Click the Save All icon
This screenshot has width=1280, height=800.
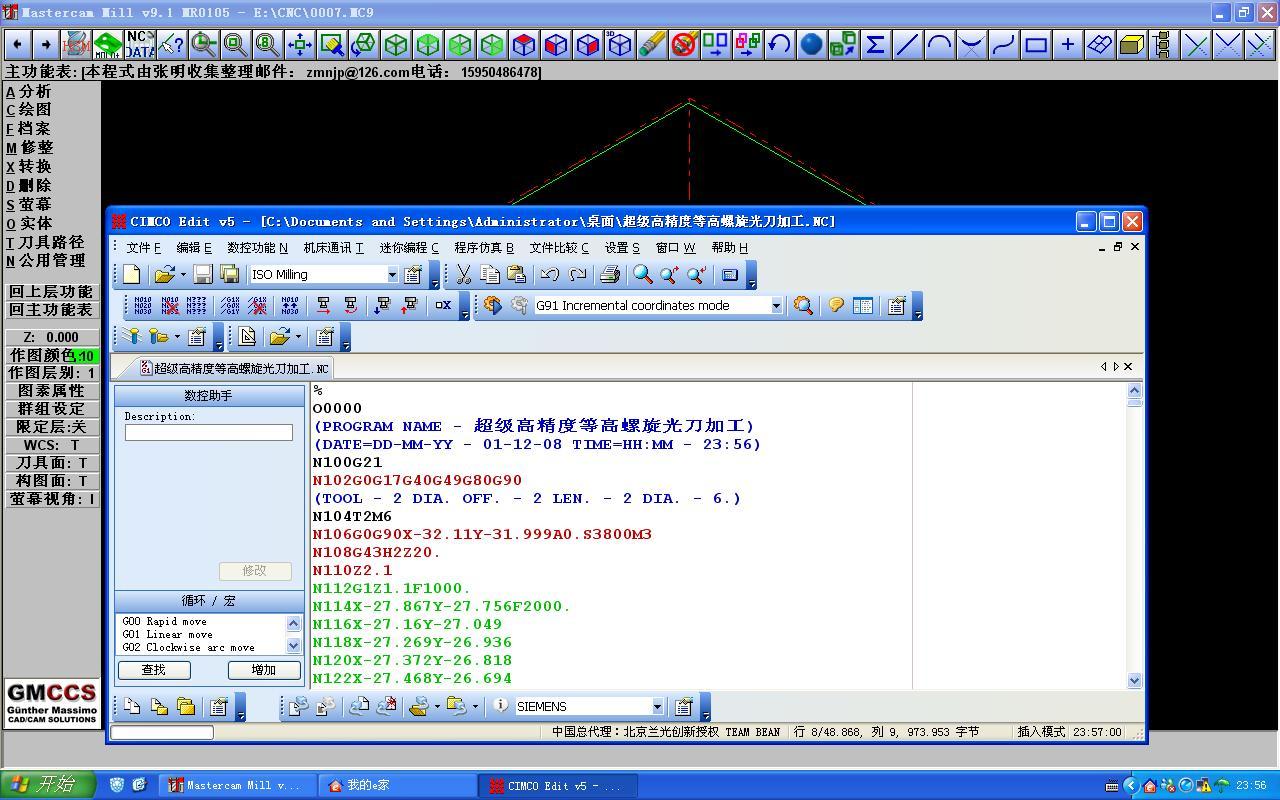[x=229, y=275]
